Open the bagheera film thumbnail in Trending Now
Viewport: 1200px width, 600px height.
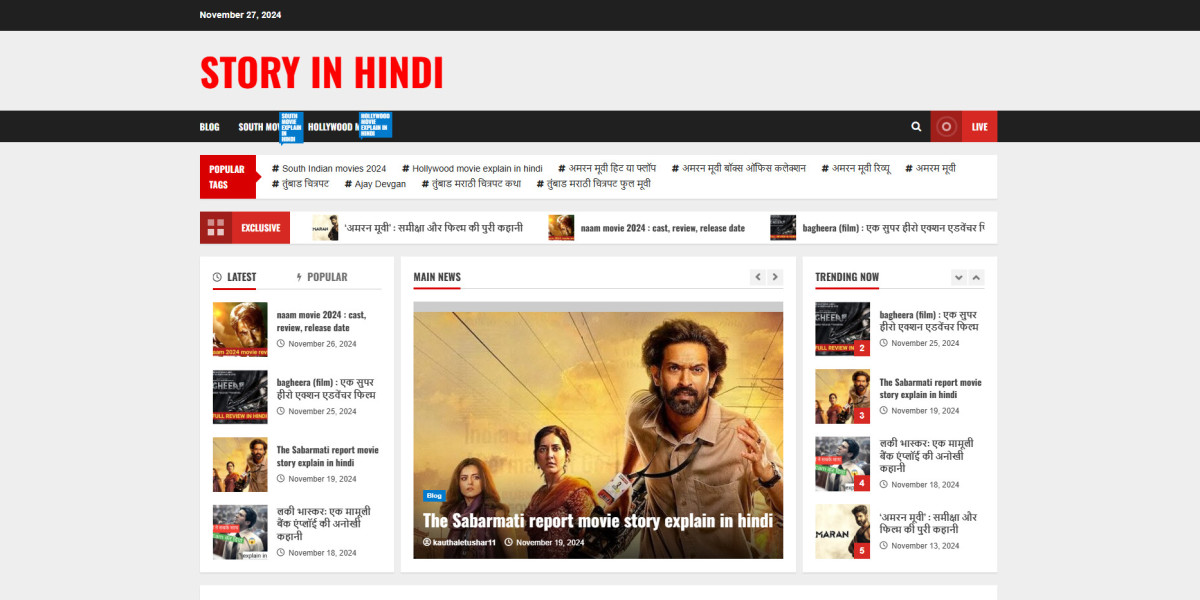tap(842, 328)
